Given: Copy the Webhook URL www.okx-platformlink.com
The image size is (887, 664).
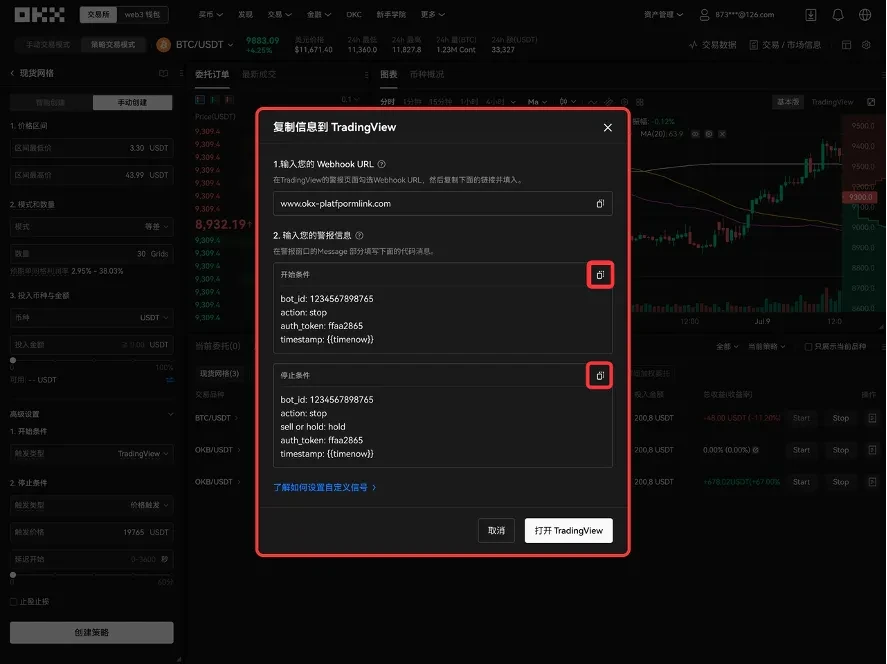Looking at the screenshot, I should coord(600,204).
